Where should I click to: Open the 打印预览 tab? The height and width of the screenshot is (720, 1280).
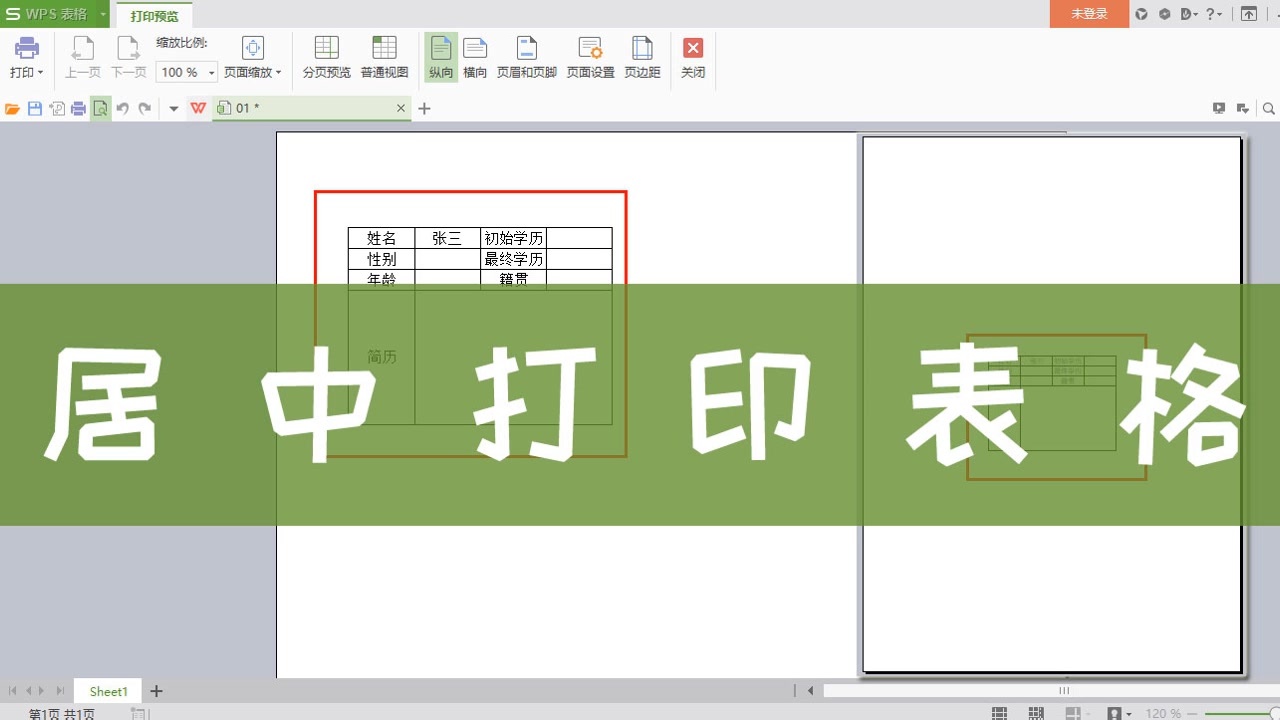point(155,15)
